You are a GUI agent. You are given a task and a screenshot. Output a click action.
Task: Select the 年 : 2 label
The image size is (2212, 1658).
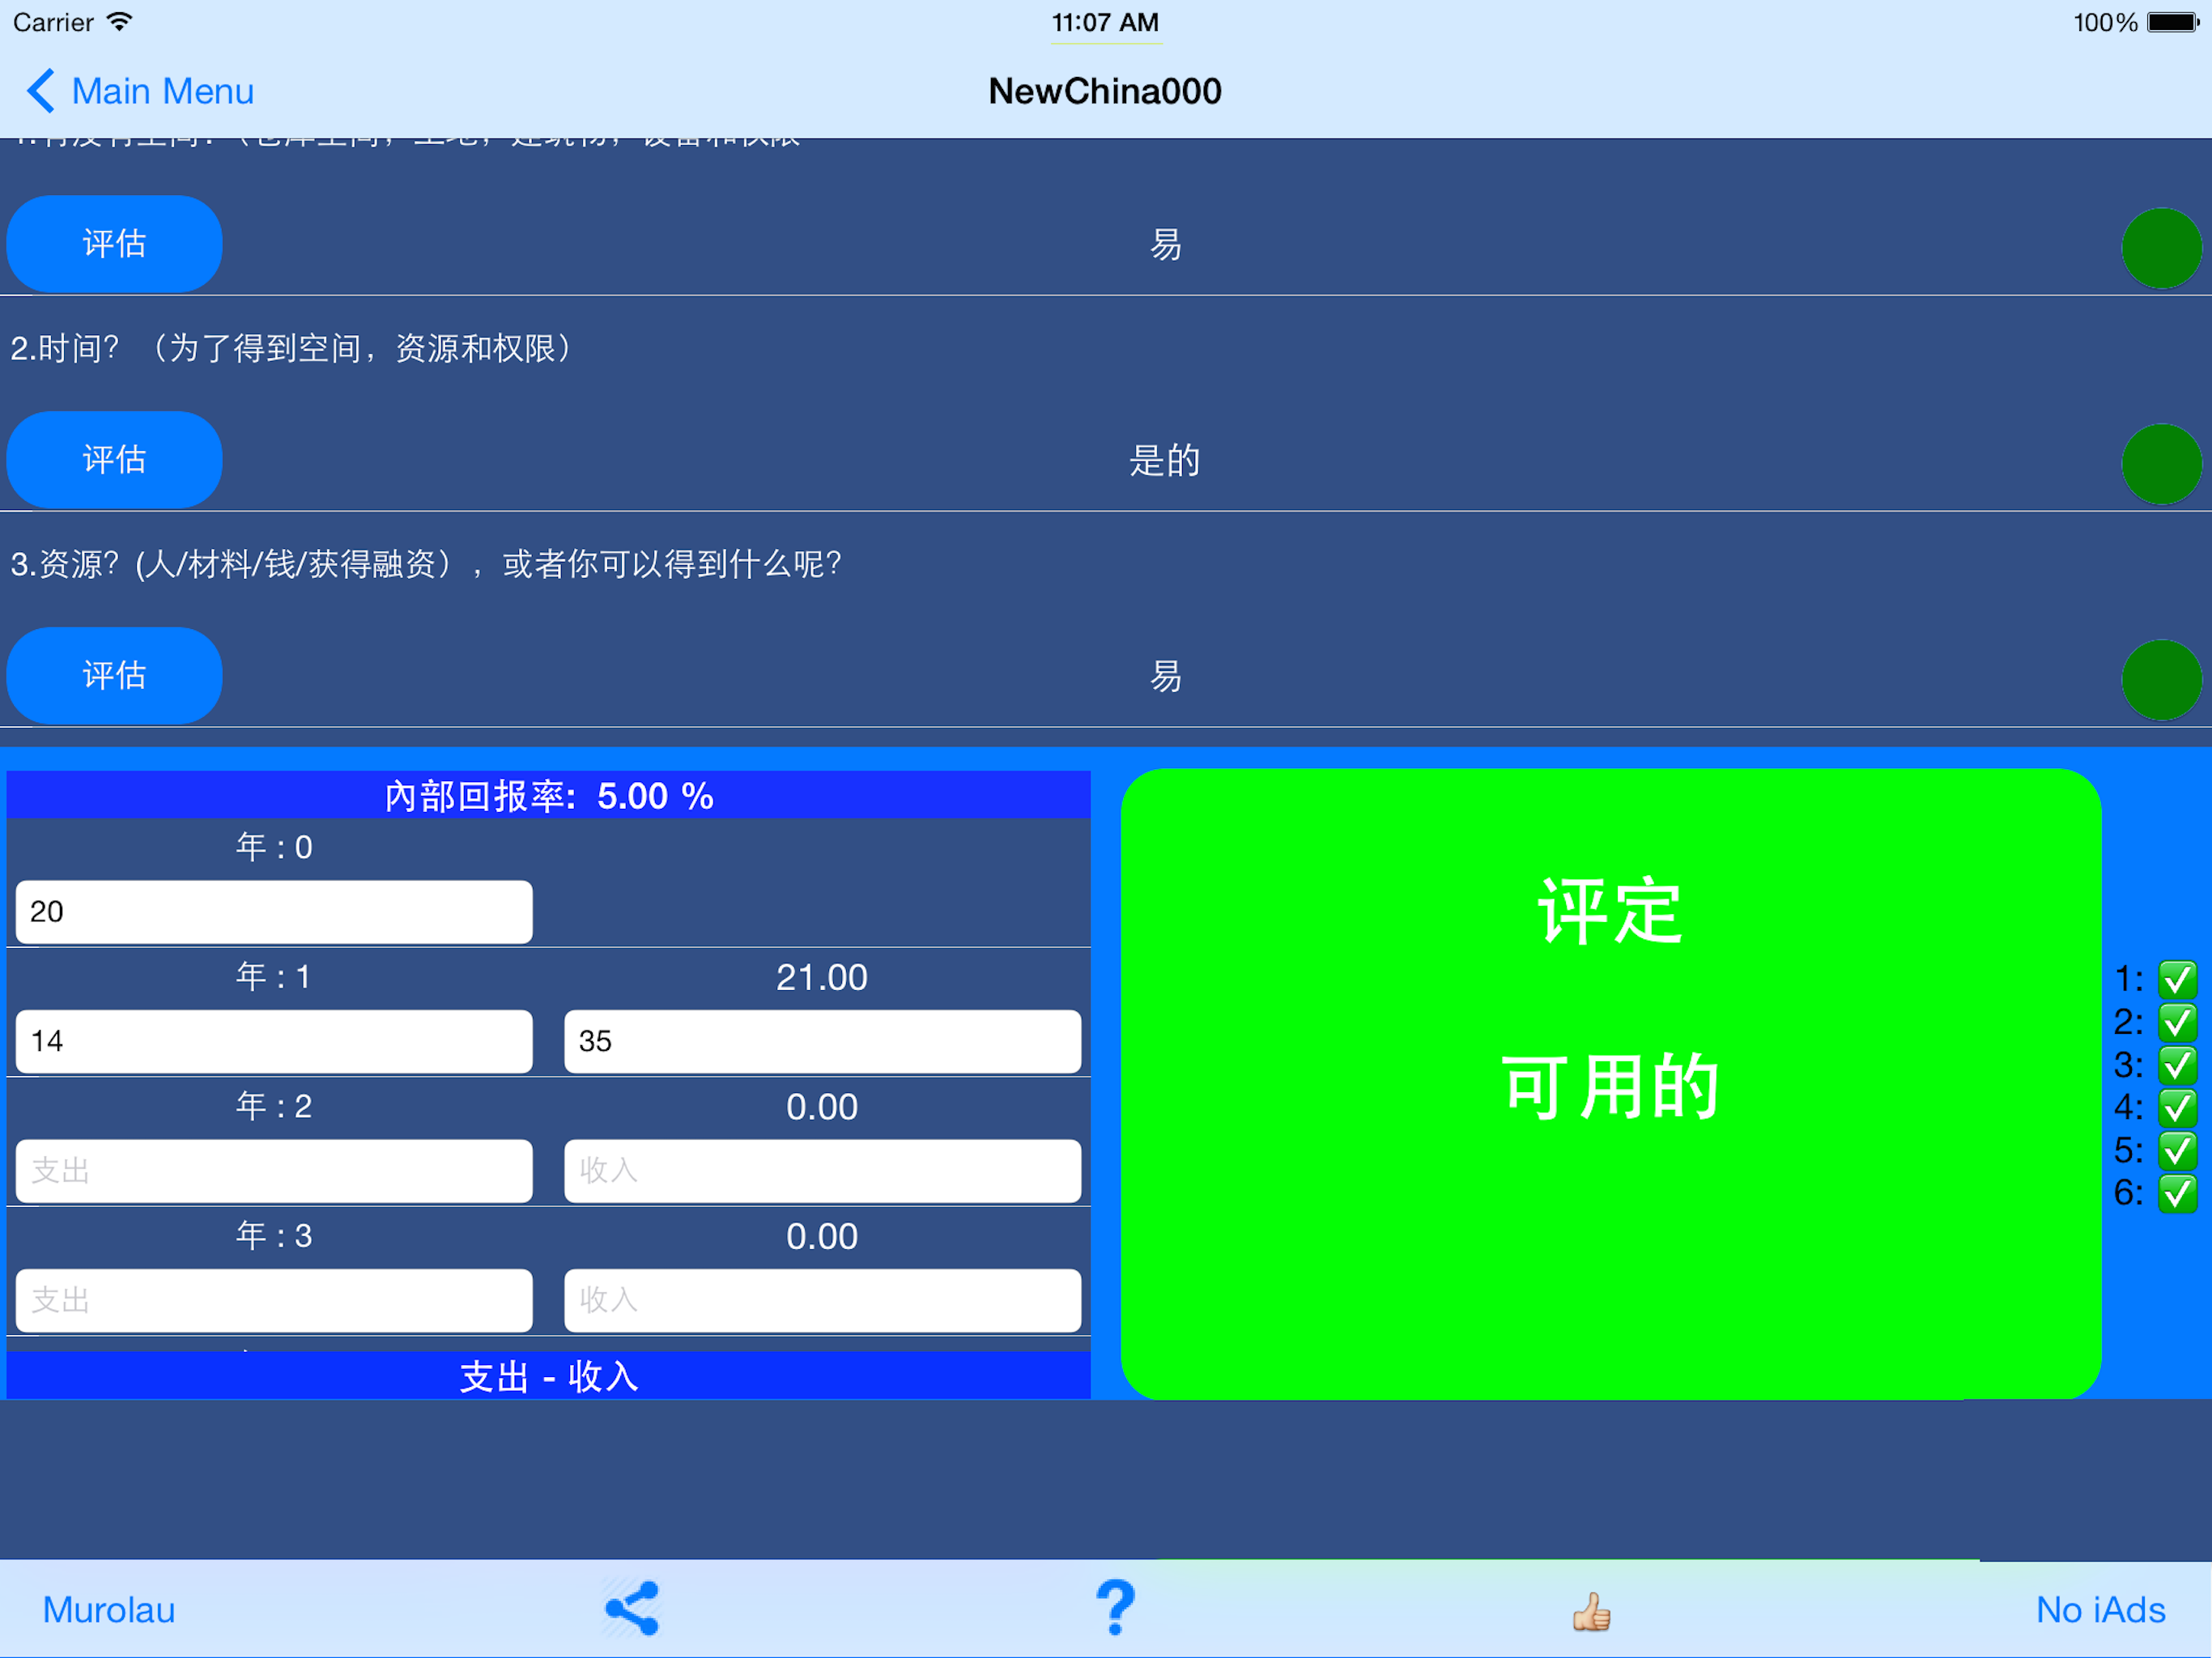pos(274,1107)
